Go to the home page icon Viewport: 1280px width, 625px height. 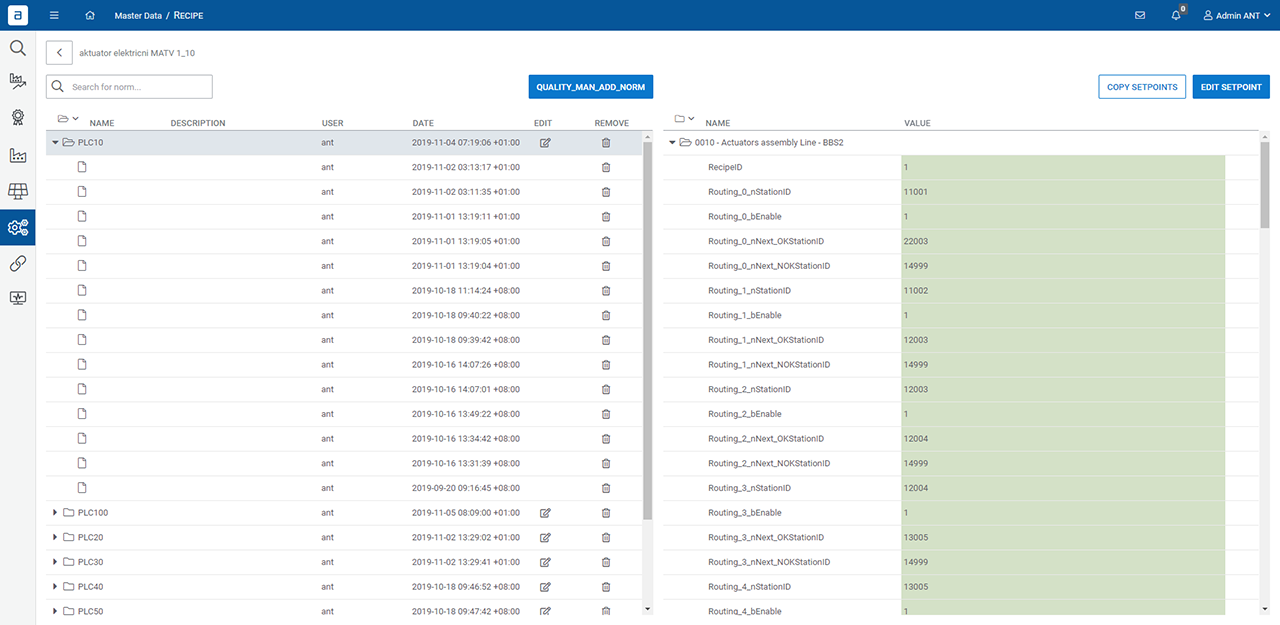[x=90, y=16]
